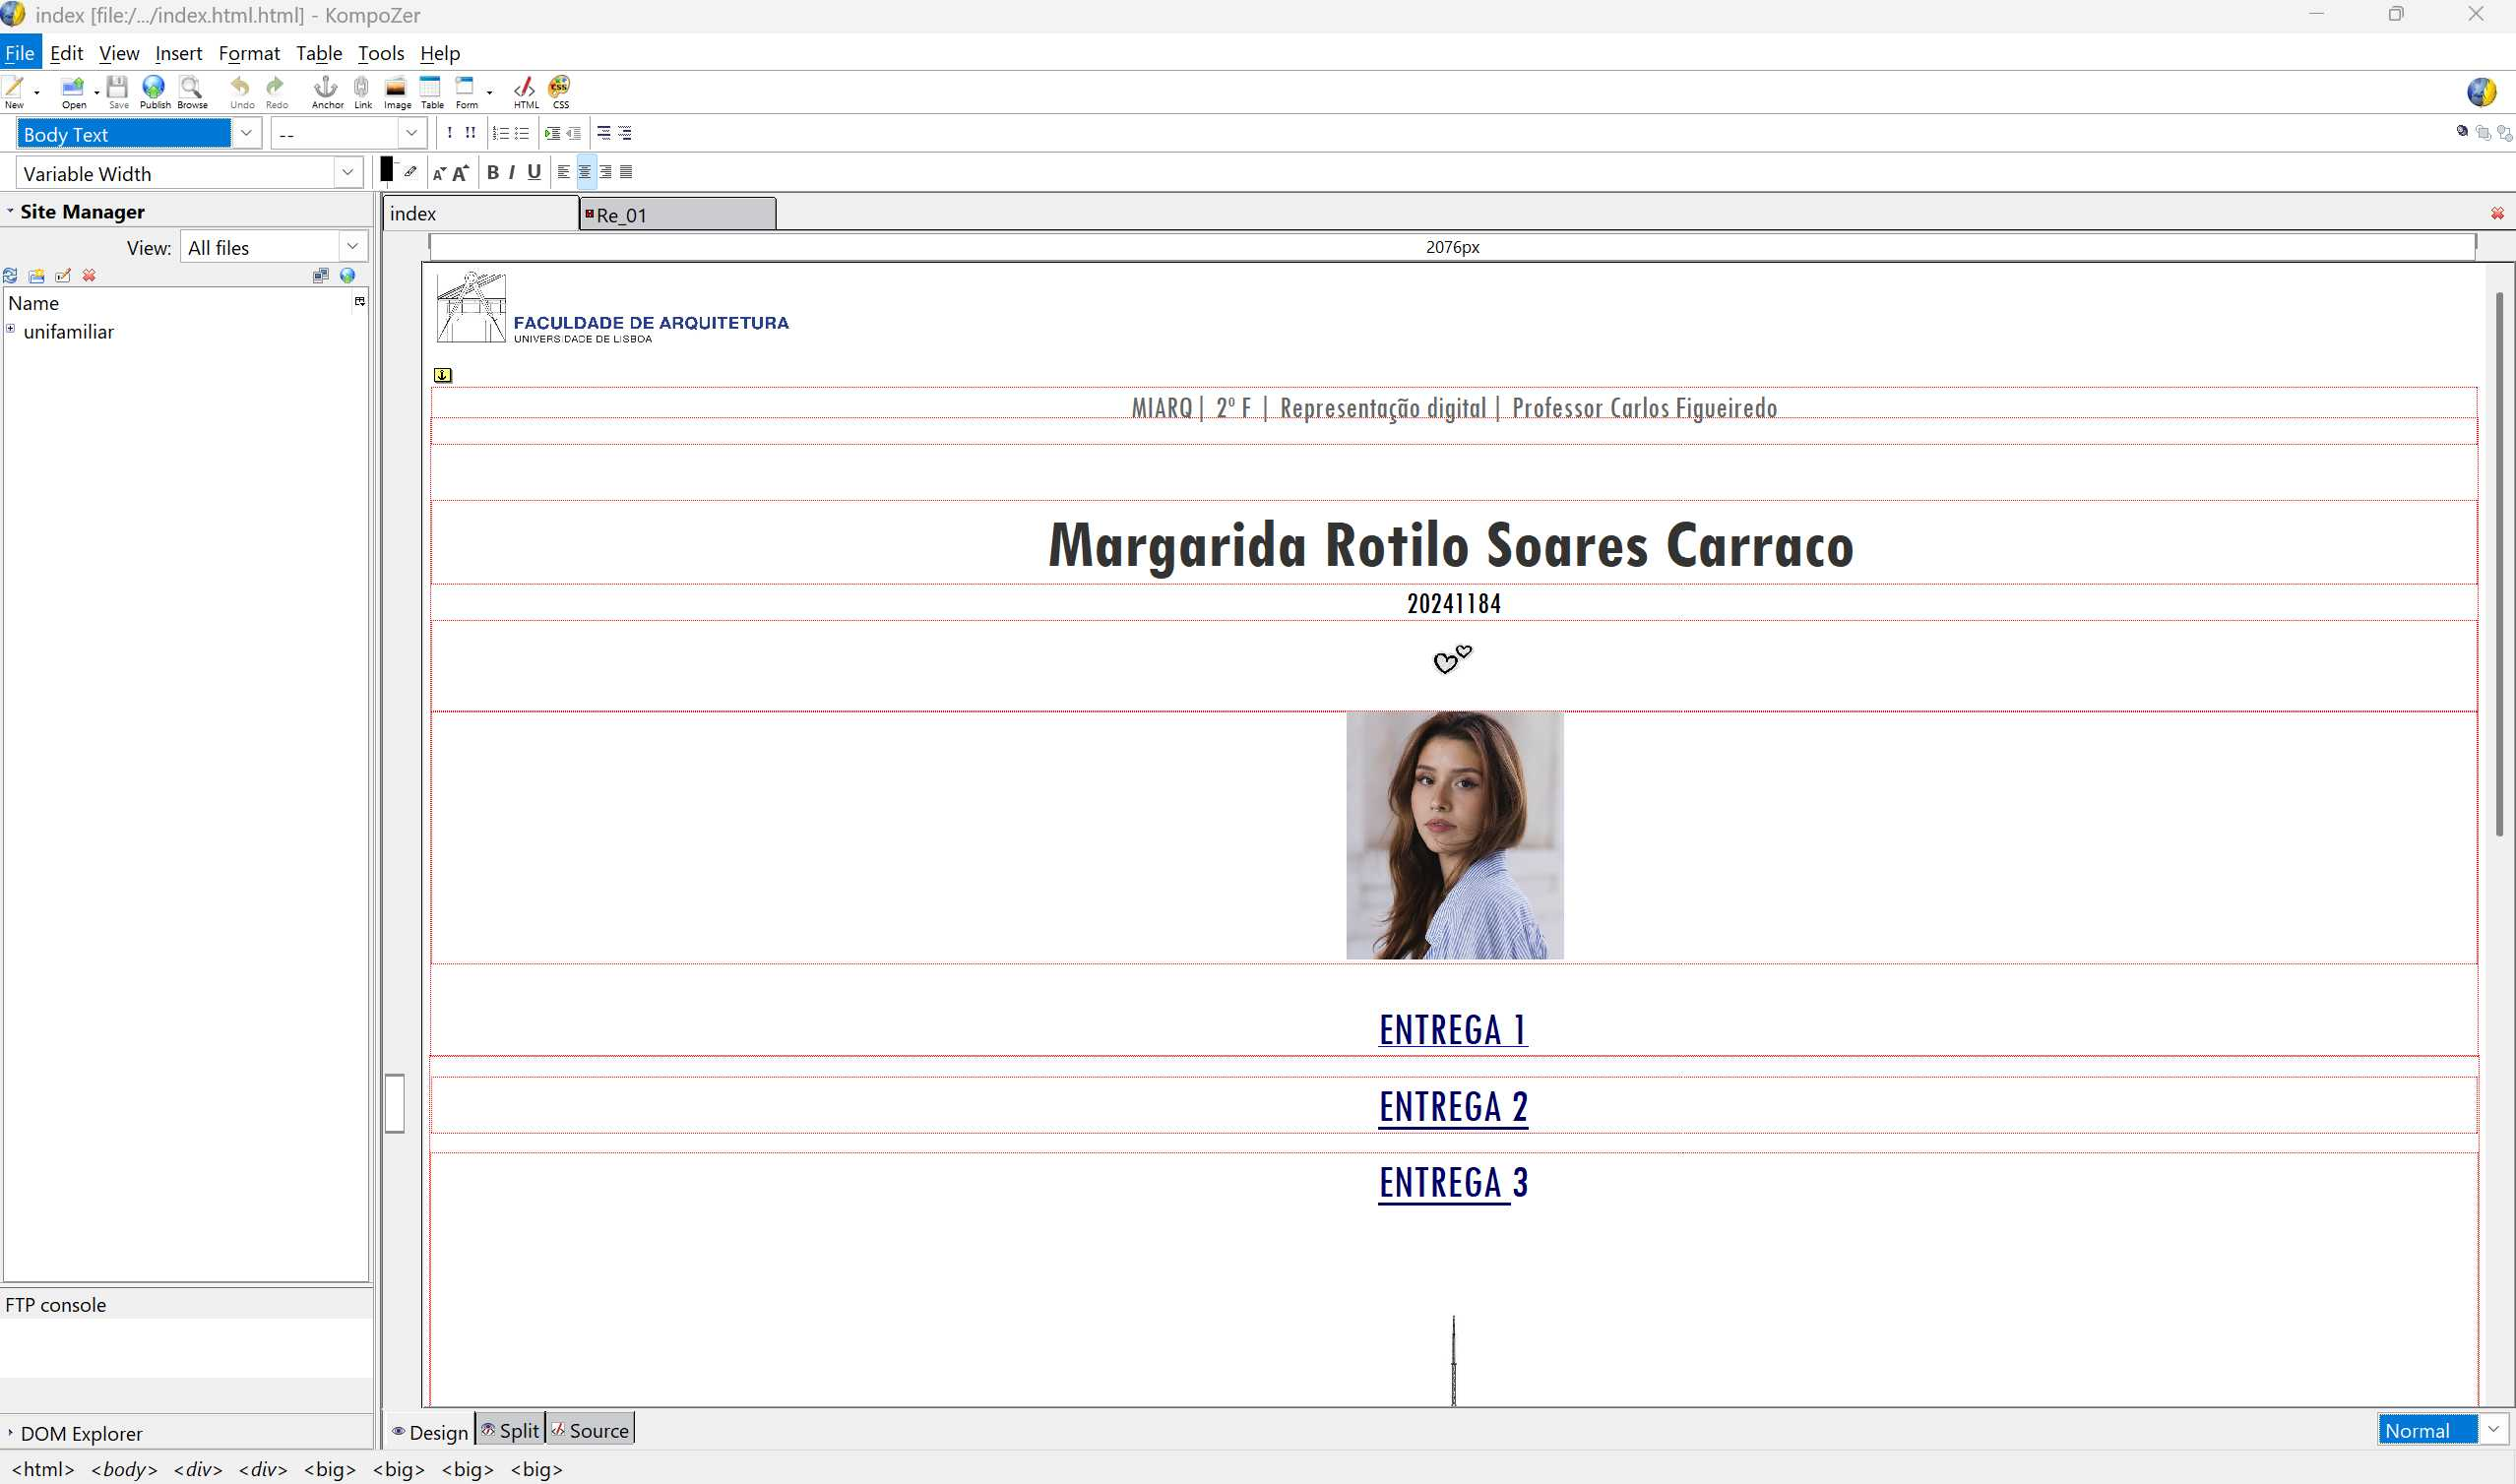
Task: Click the ENTREGA 2 link
Action: (1452, 1107)
